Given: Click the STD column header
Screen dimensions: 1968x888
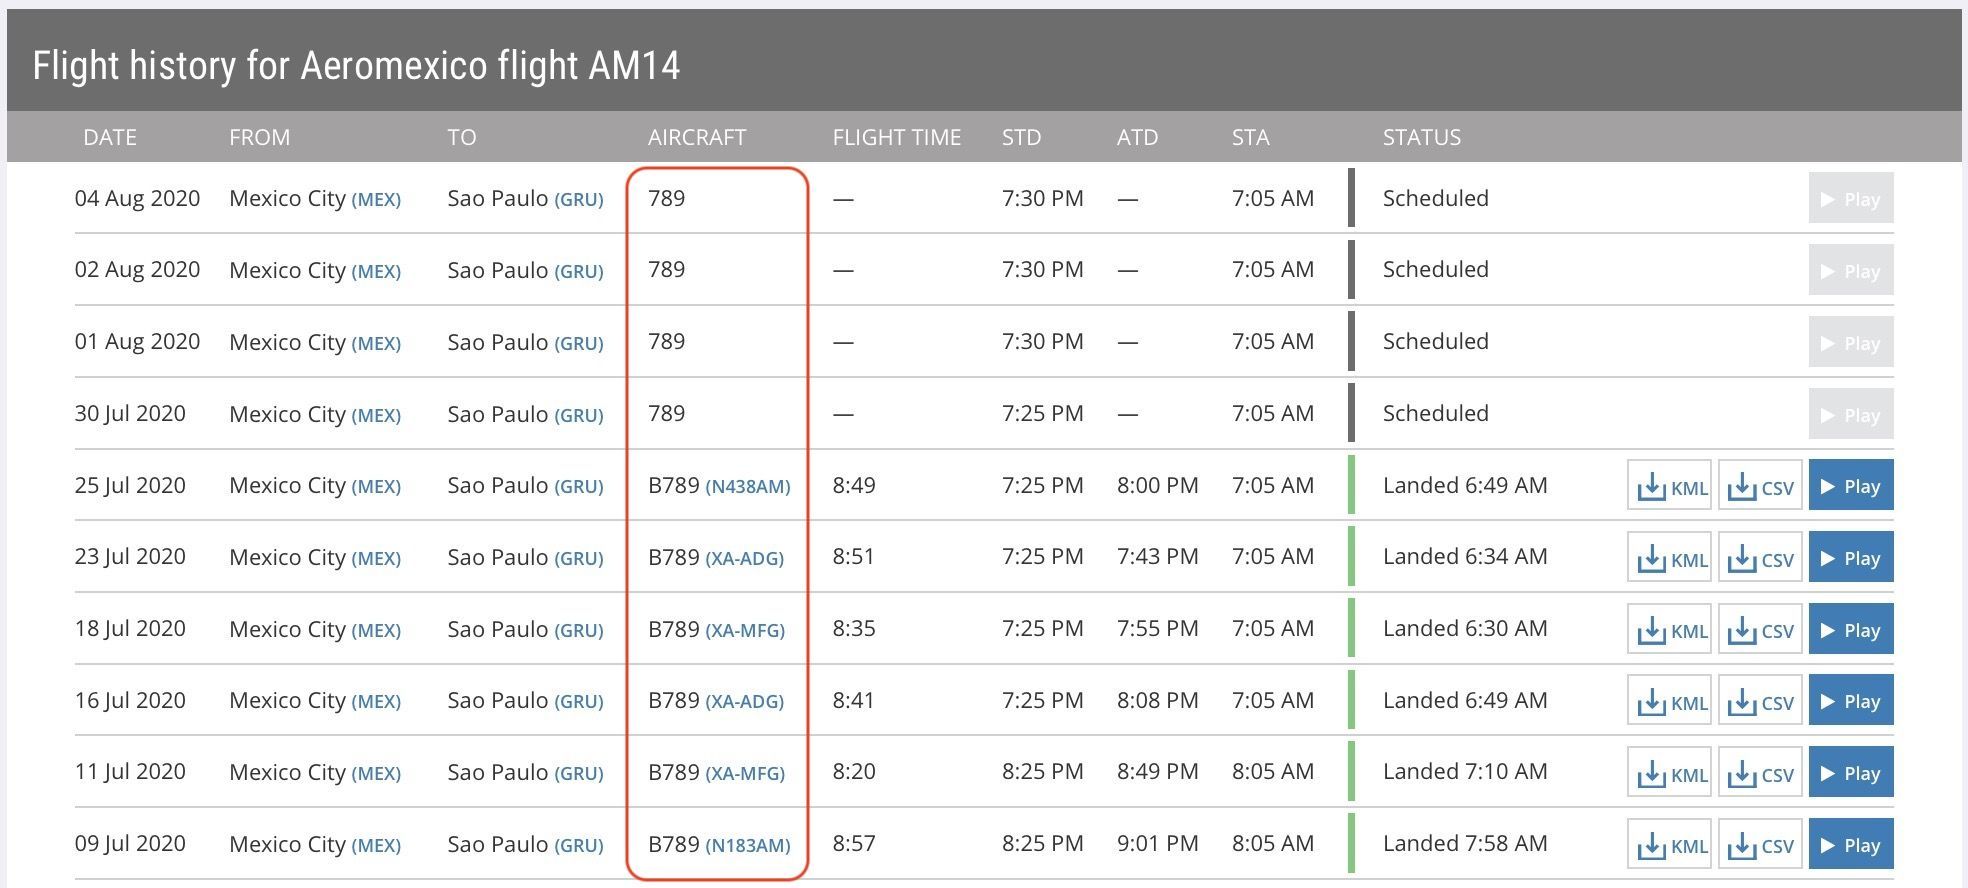Looking at the screenshot, I should click(1022, 137).
